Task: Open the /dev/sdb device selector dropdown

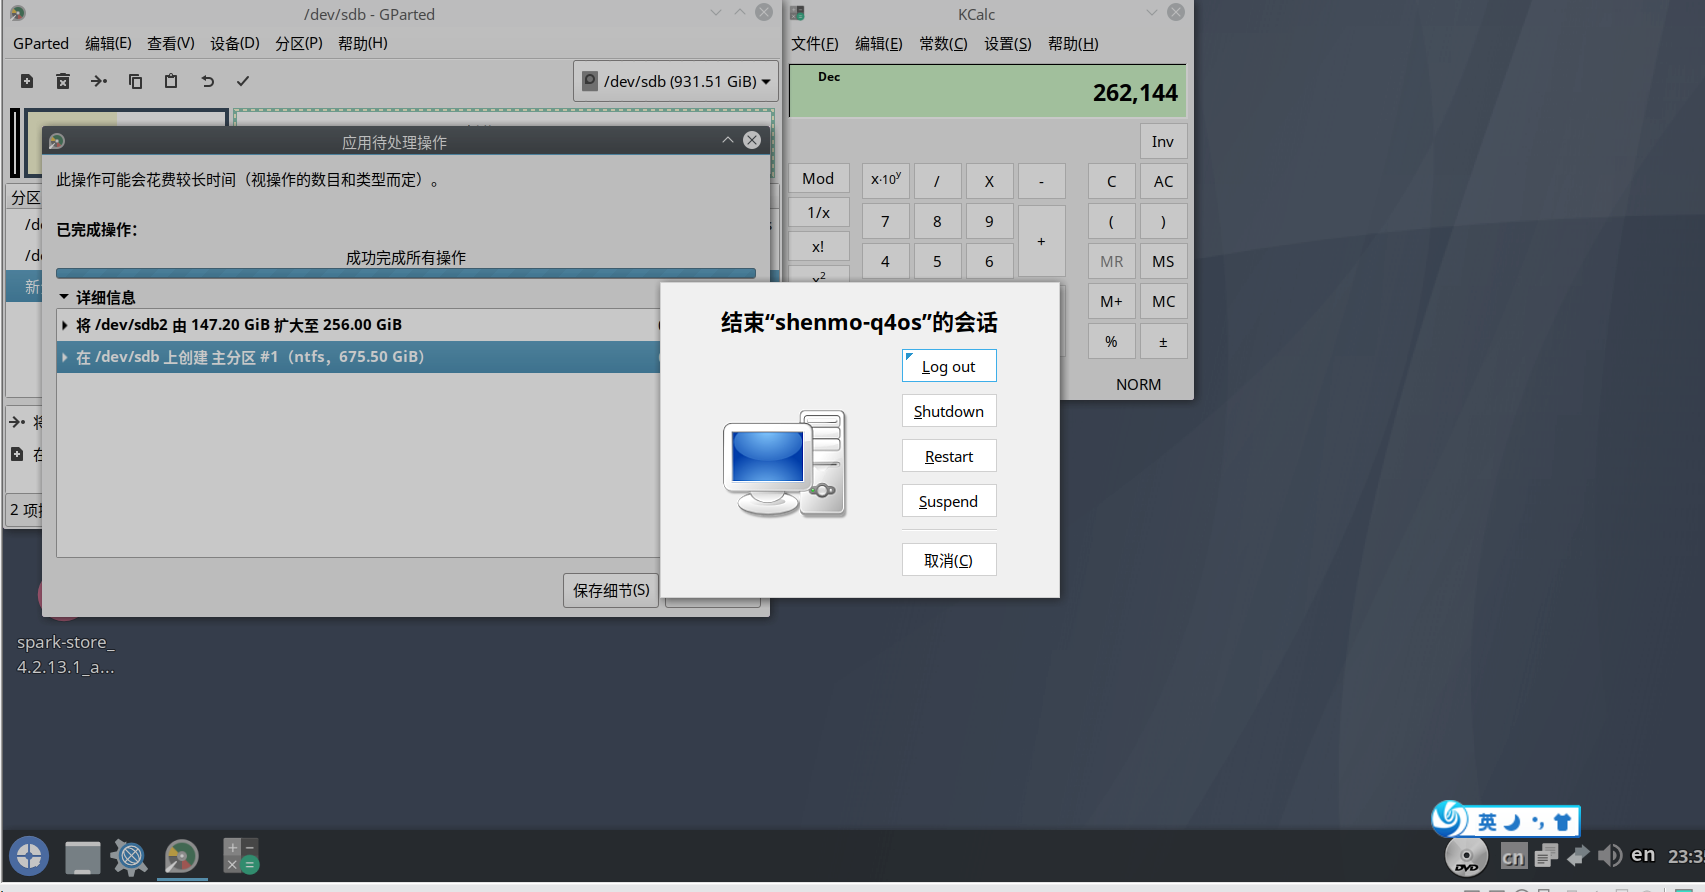Action: [676, 81]
